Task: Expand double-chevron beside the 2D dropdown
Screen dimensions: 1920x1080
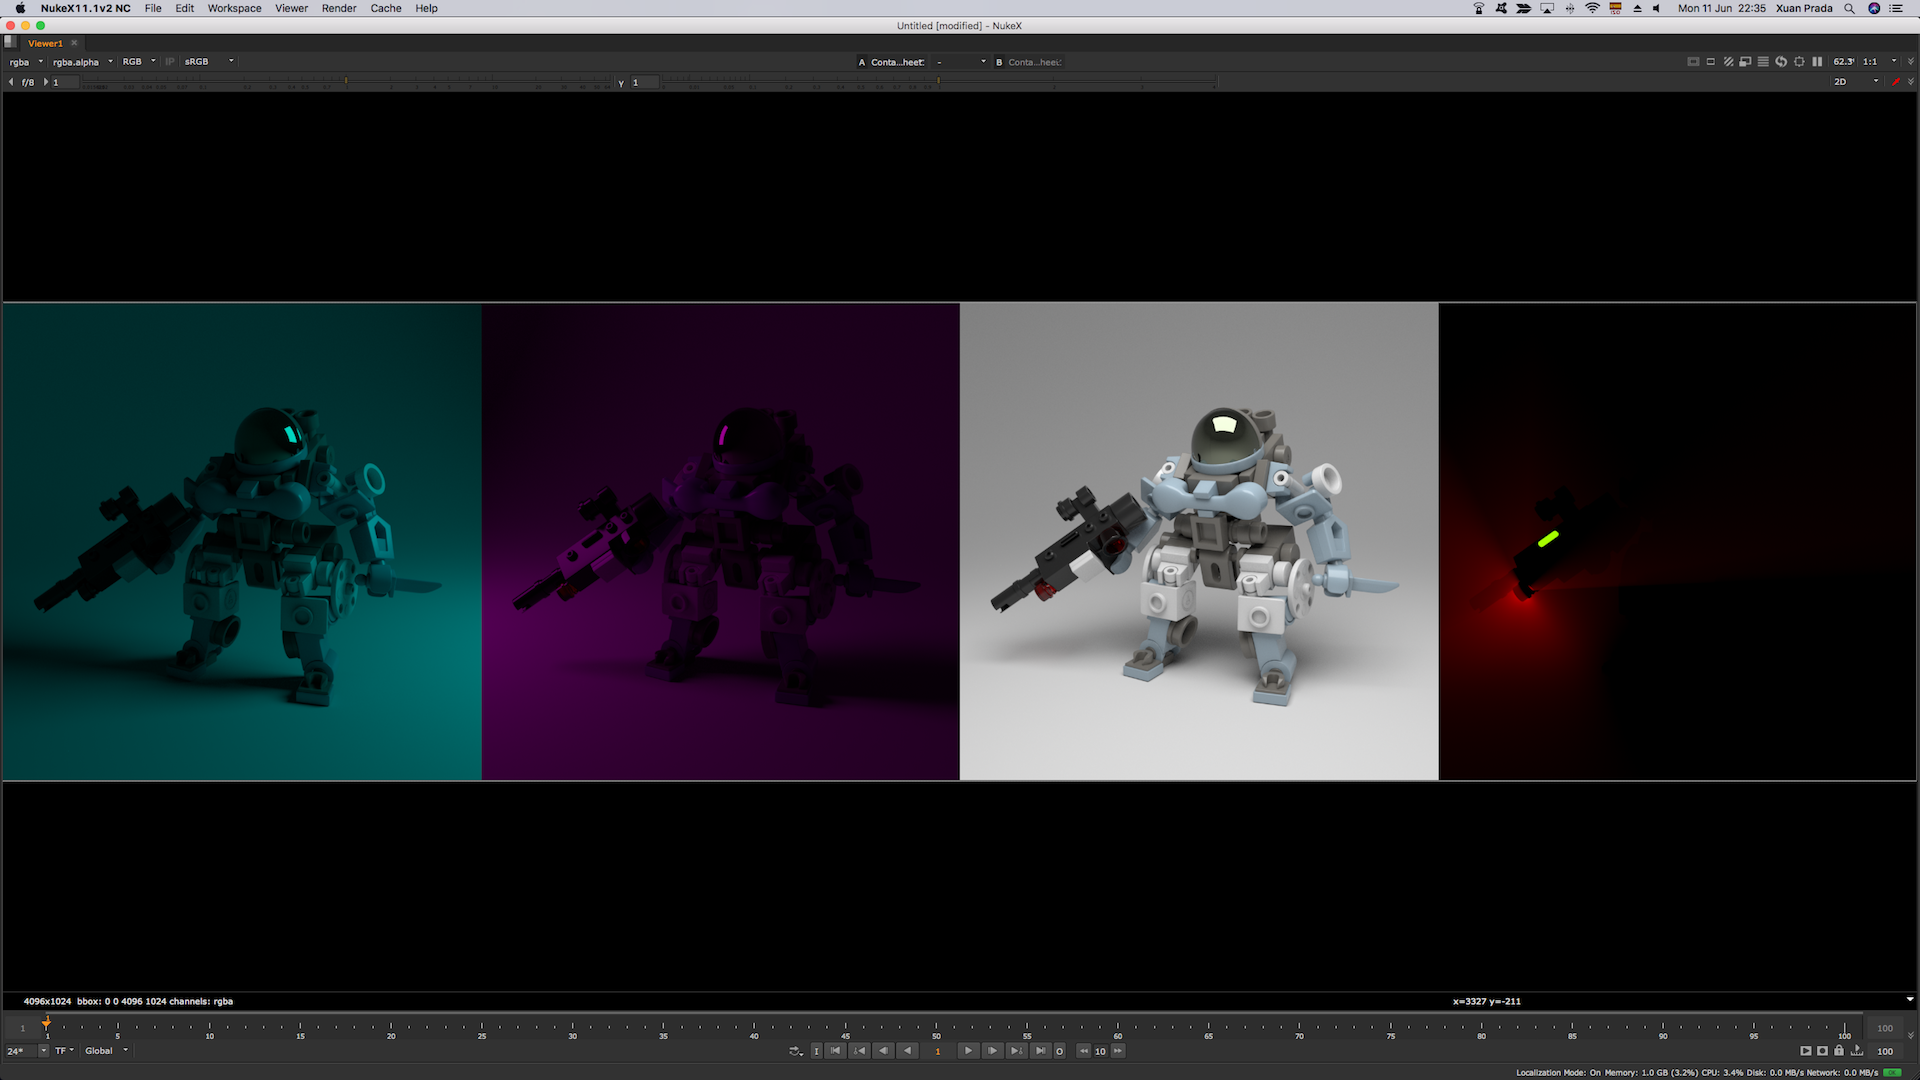Action: (x=1911, y=81)
